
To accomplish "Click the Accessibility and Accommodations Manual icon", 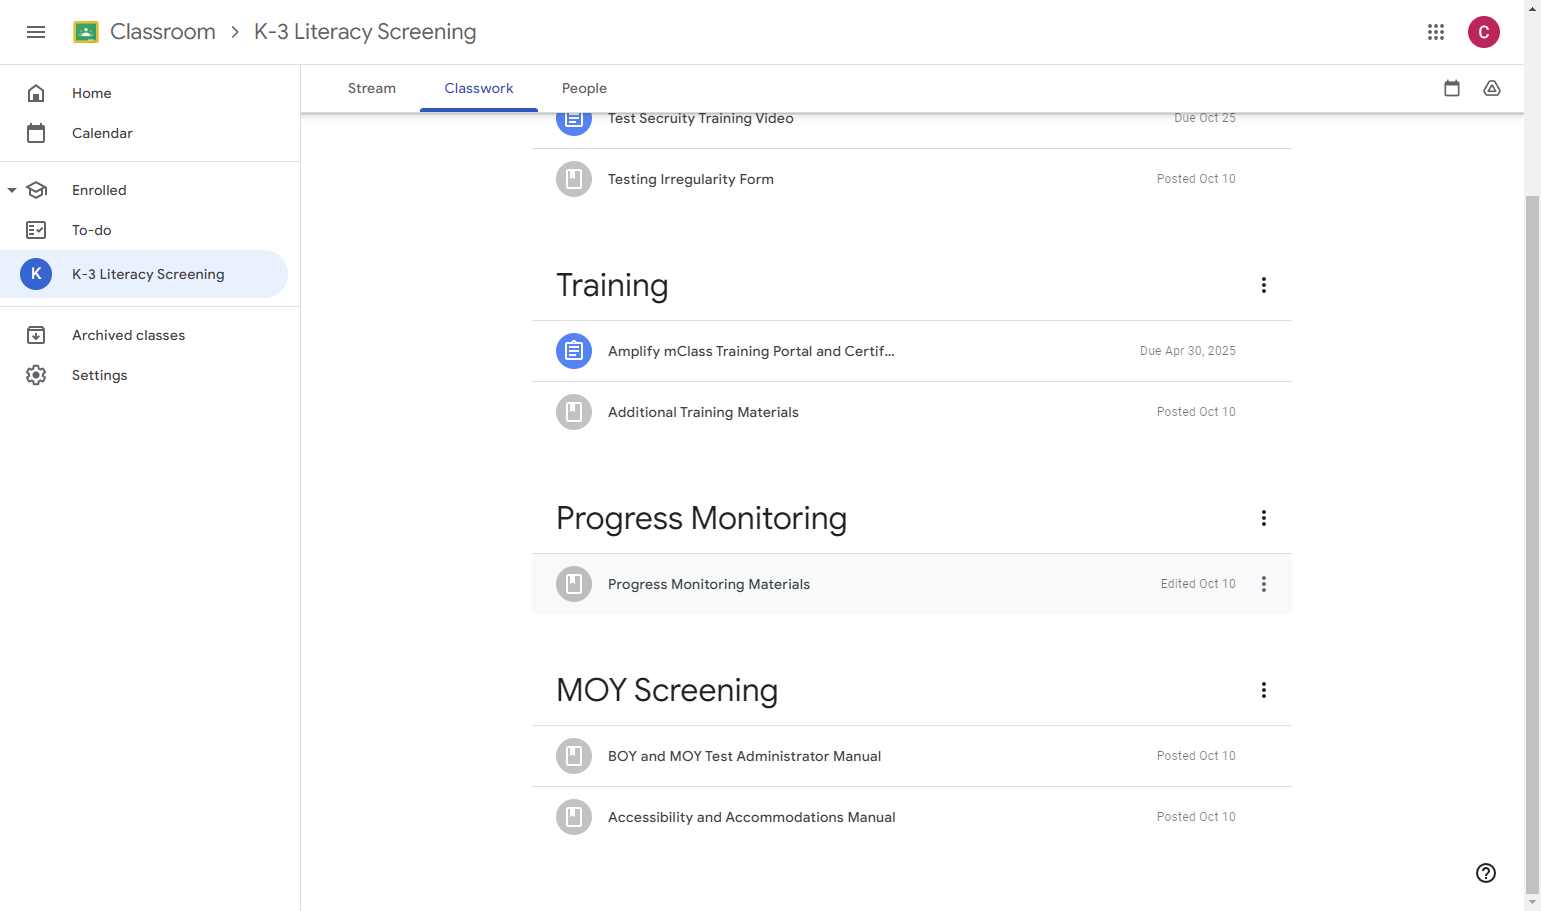I will pos(574,817).
